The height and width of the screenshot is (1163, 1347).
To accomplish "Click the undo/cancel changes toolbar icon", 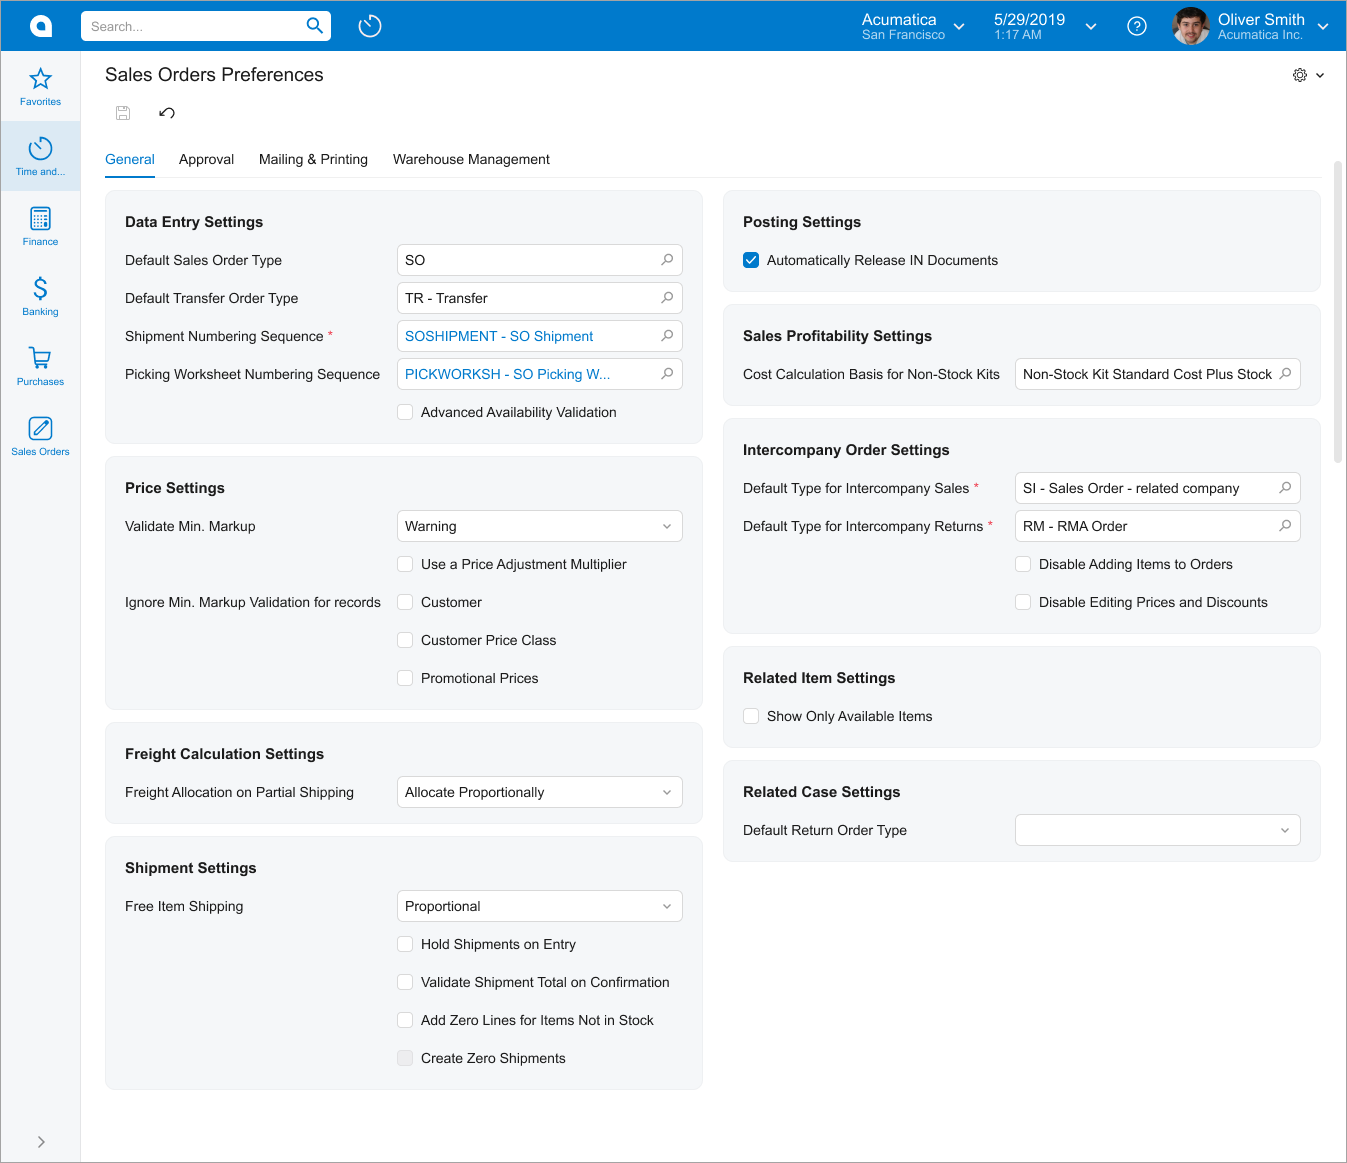I will pos(167,113).
